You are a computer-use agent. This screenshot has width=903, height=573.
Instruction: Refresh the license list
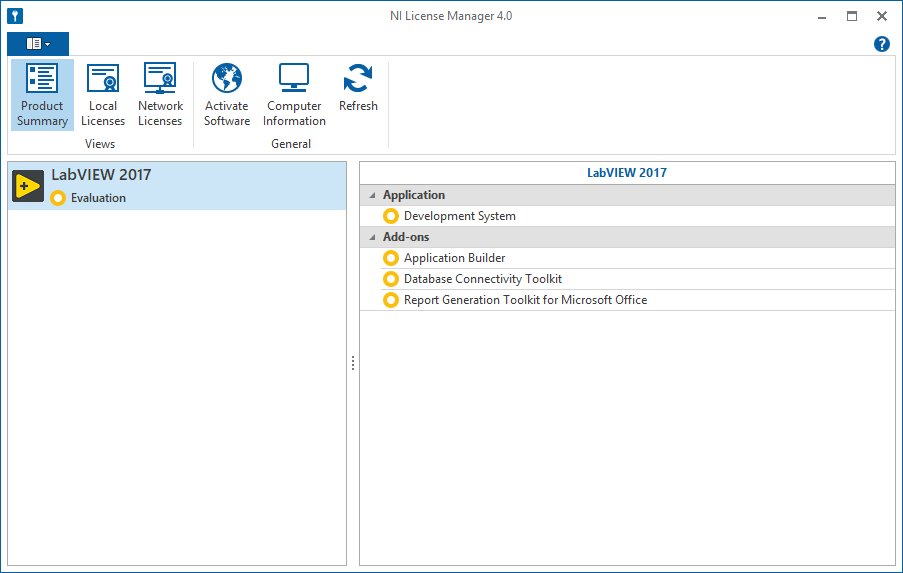(x=358, y=88)
